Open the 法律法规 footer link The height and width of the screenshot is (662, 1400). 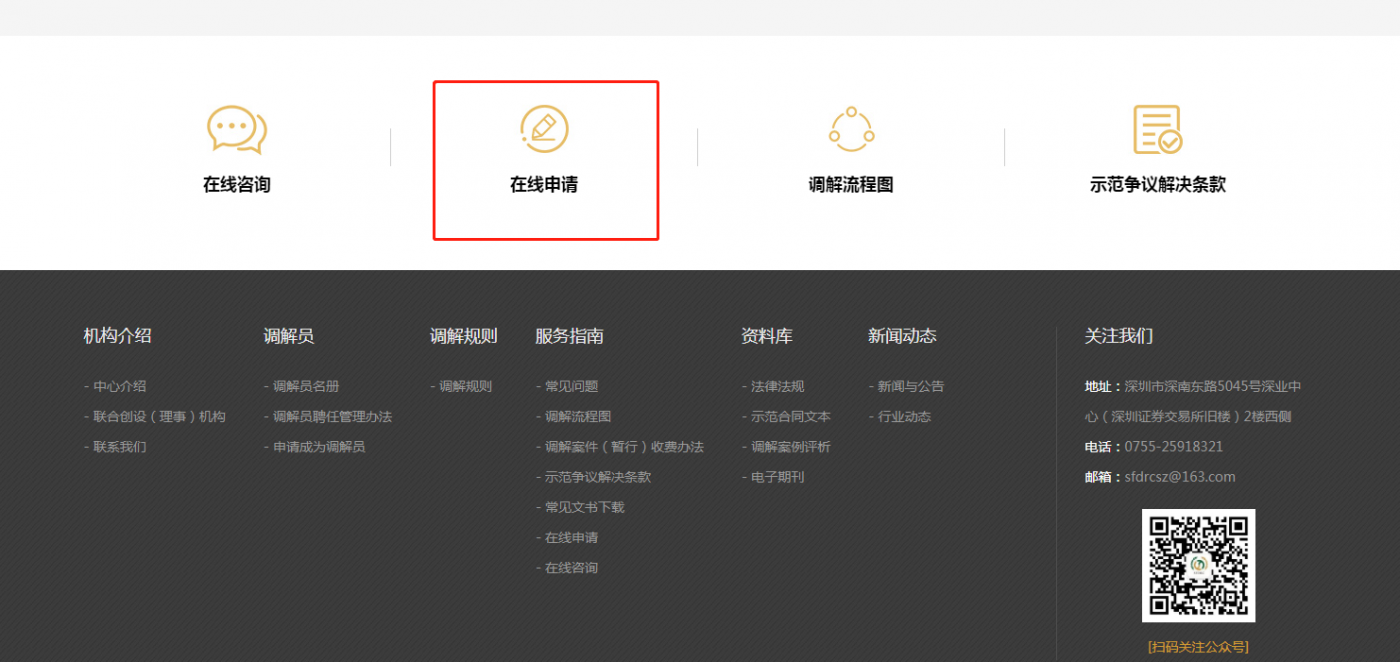(773, 386)
